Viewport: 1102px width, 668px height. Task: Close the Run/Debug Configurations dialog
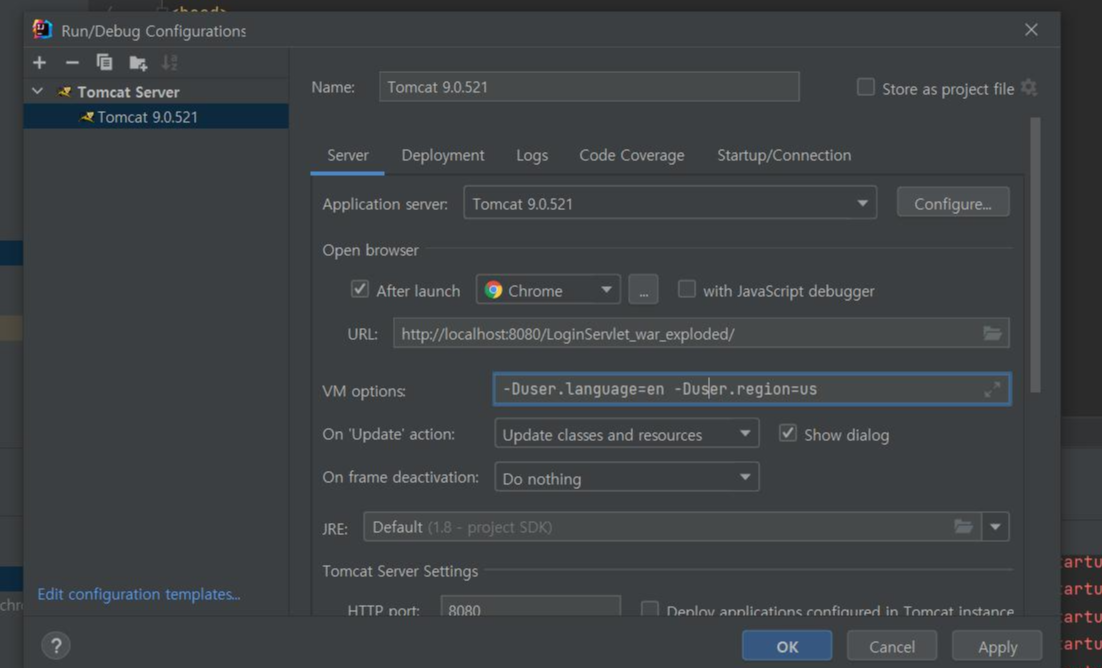1031,30
